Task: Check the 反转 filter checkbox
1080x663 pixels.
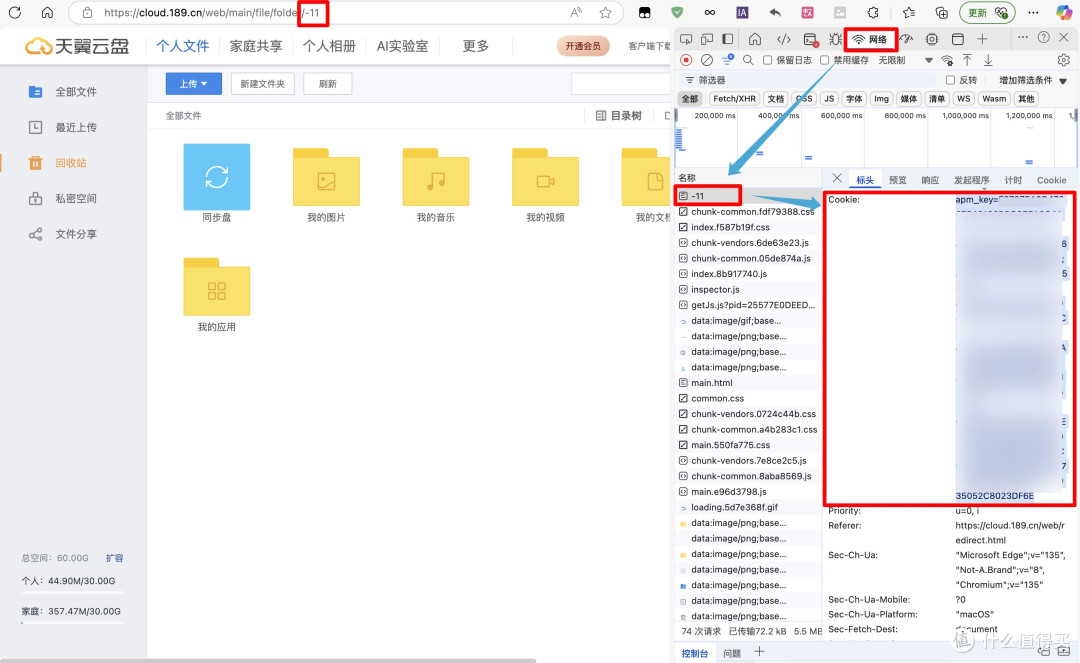Action: click(951, 80)
